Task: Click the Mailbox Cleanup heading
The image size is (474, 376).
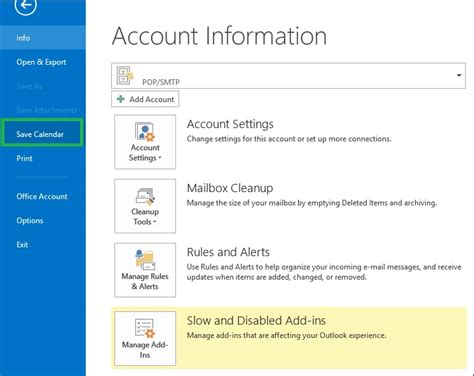Action: (x=230, y=188)
